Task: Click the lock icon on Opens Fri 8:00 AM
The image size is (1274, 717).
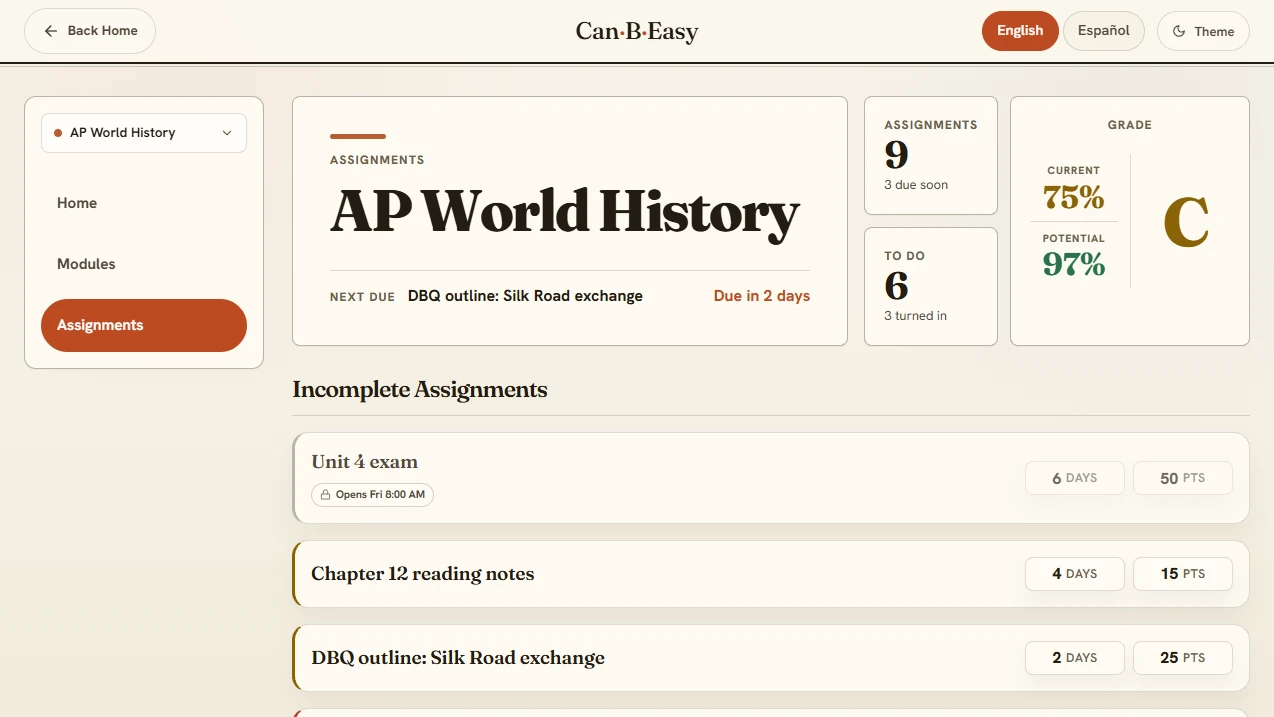Action: (x=325, y=495)
